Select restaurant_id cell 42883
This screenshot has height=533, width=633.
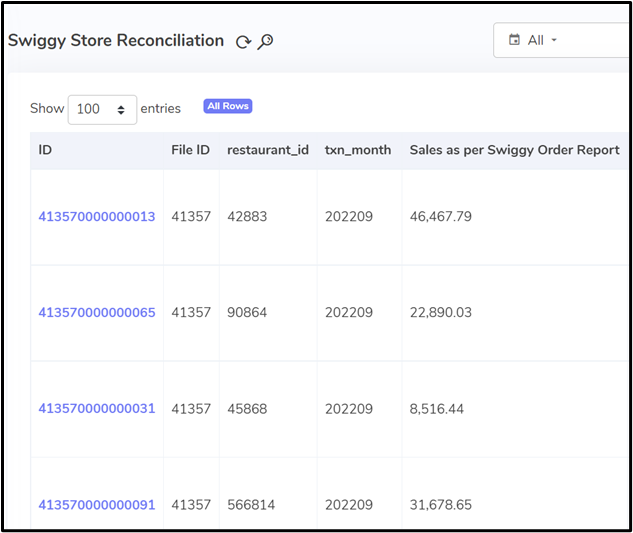coord(247,217)
